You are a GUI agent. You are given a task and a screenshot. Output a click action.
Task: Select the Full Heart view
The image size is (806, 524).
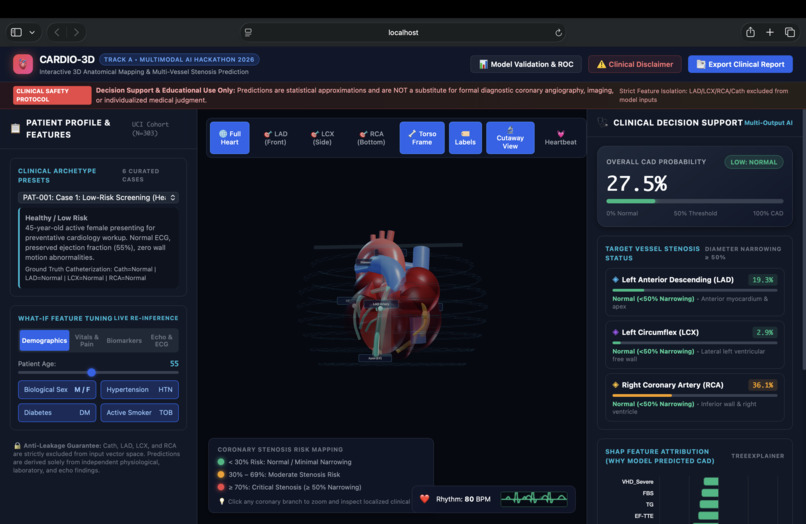(x=230, y=138)
